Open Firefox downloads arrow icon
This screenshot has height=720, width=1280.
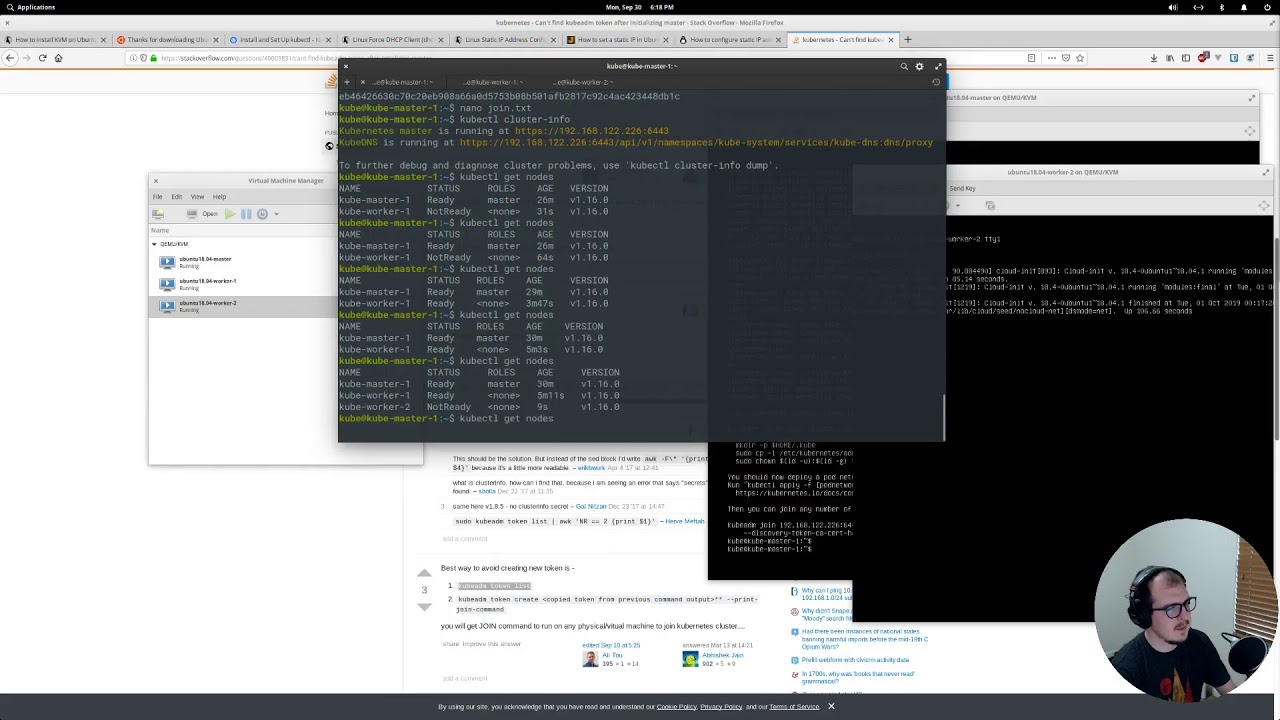(1153, 58)
